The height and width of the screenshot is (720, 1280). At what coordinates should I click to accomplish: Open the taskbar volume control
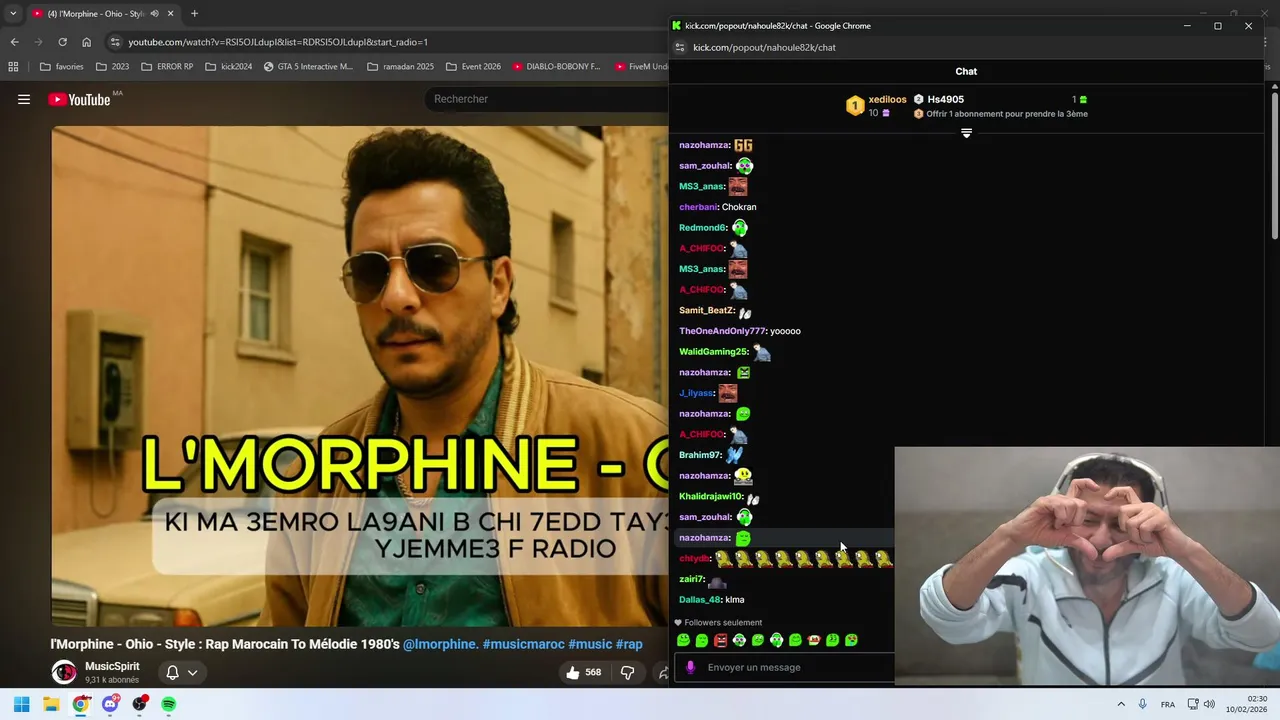tap(1209, 704)
